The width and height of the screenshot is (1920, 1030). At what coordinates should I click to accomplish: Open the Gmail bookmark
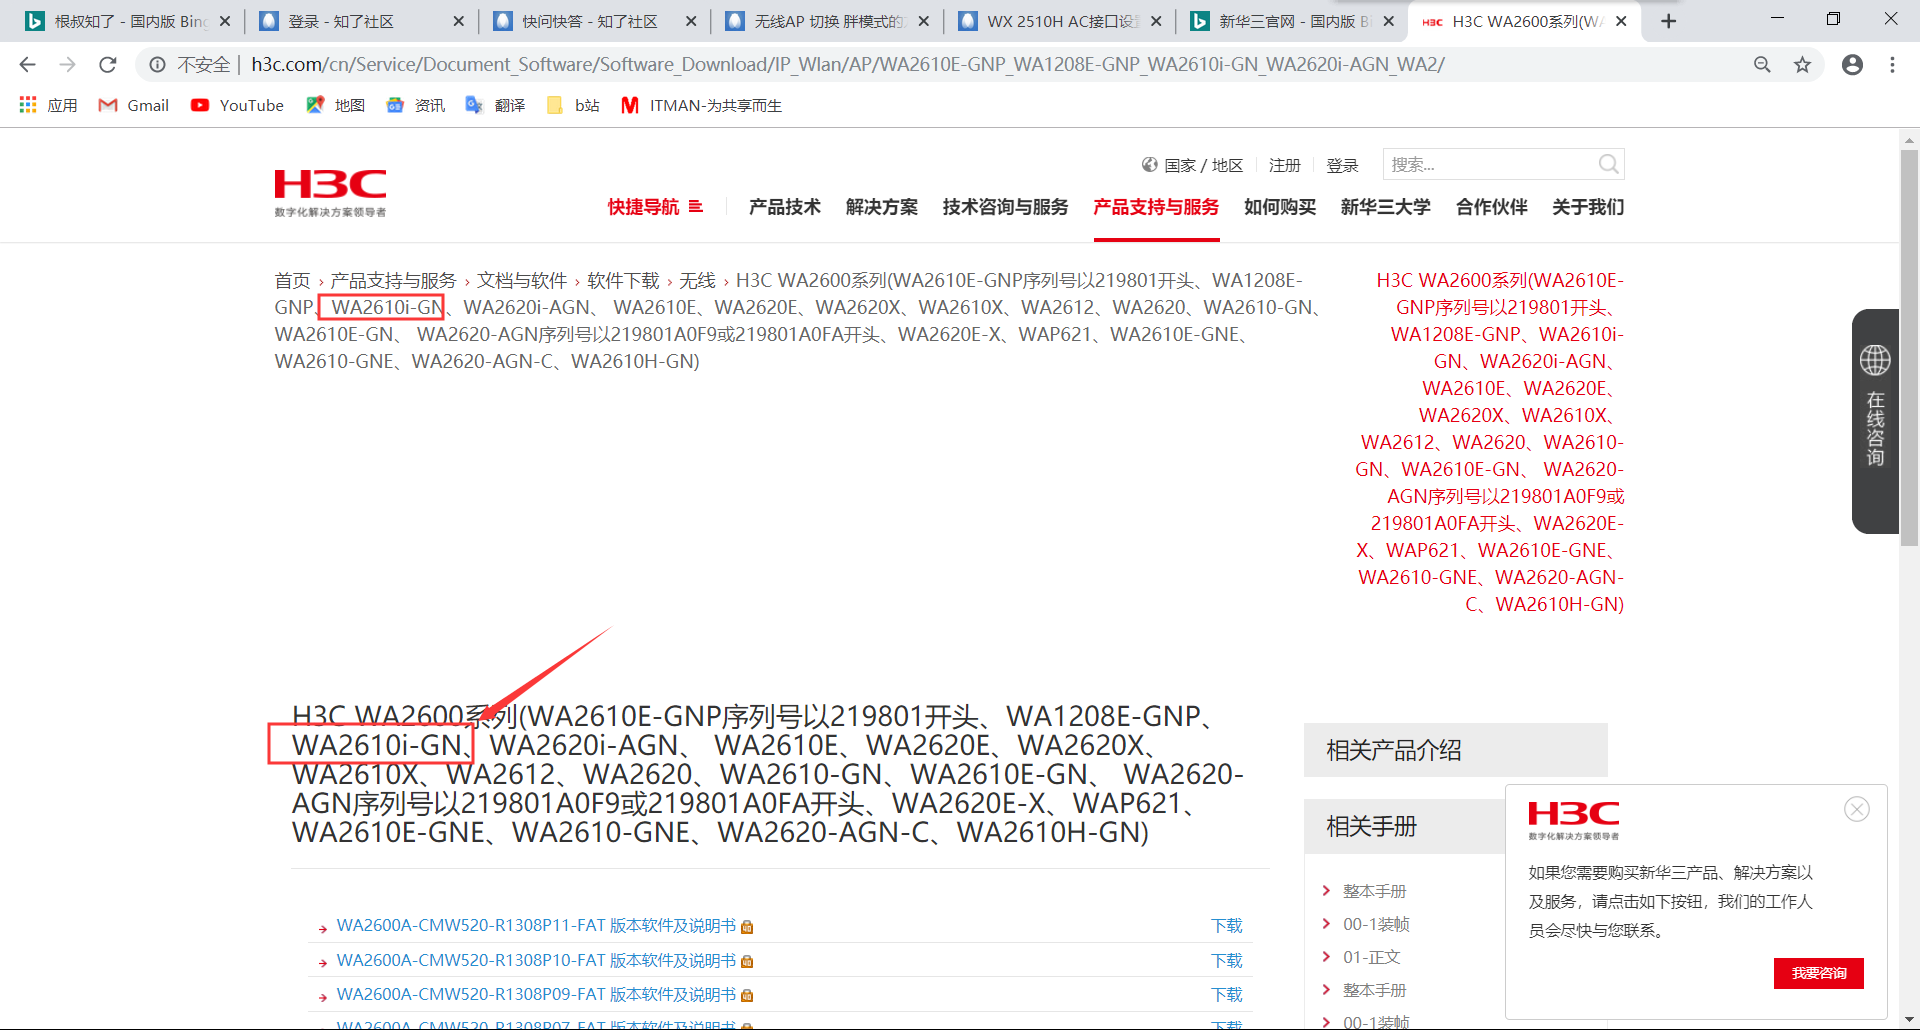[x=134, y=105]
